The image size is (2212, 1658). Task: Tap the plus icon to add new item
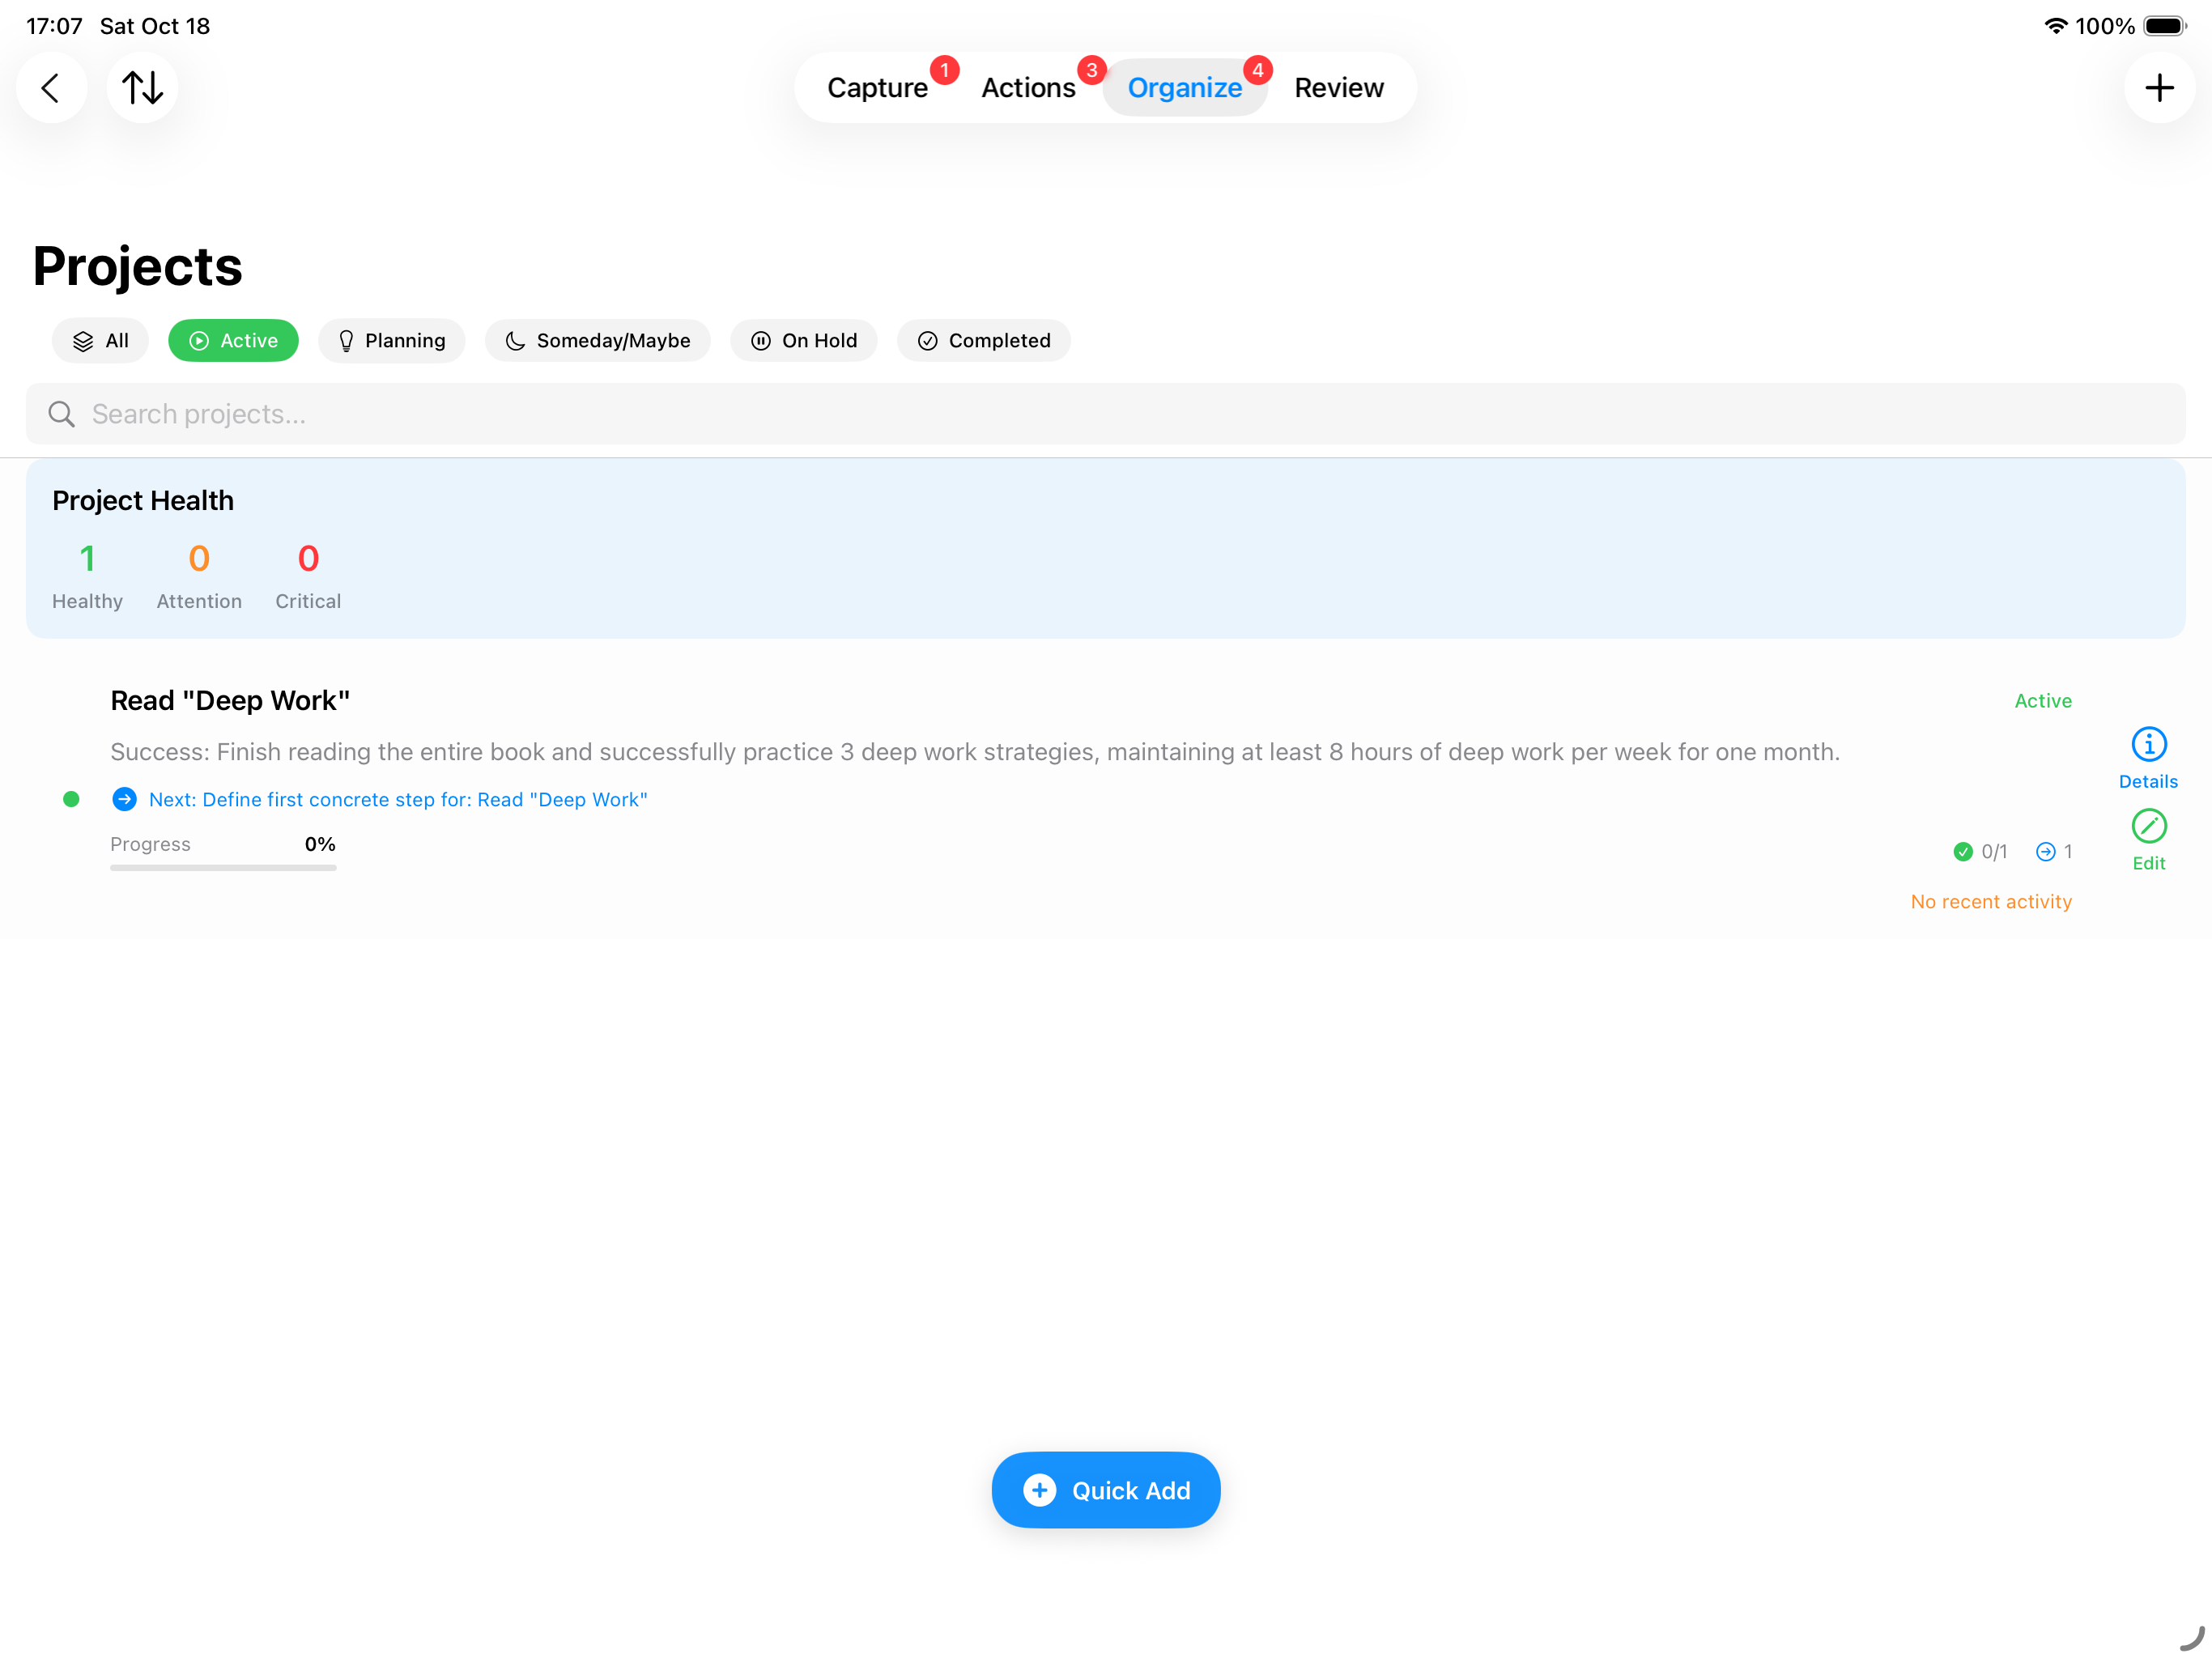[2160, 88]
